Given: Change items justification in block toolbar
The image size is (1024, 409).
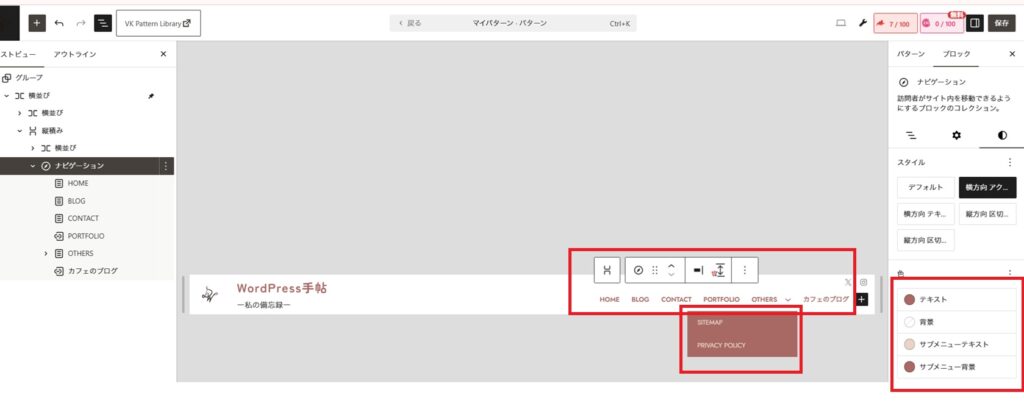Looking at the screenshot, I should pos(698,270).
